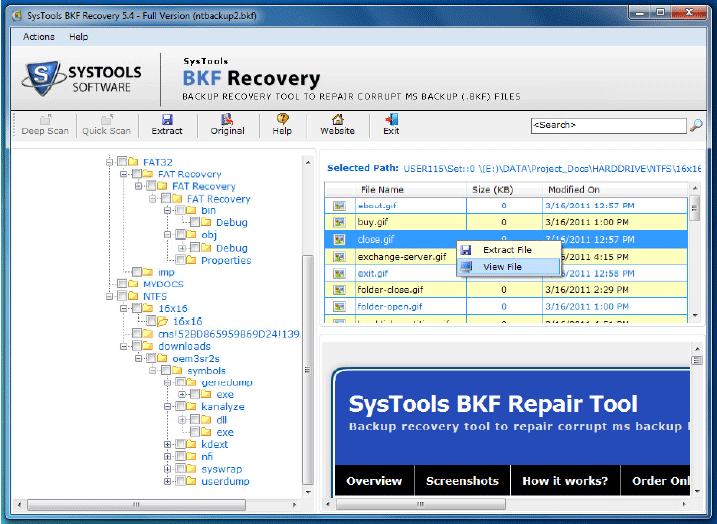Image resolution: width=717 pixels, height=524 pixels.
Task: Select the buy.gif file name
Action: (372, 222)
